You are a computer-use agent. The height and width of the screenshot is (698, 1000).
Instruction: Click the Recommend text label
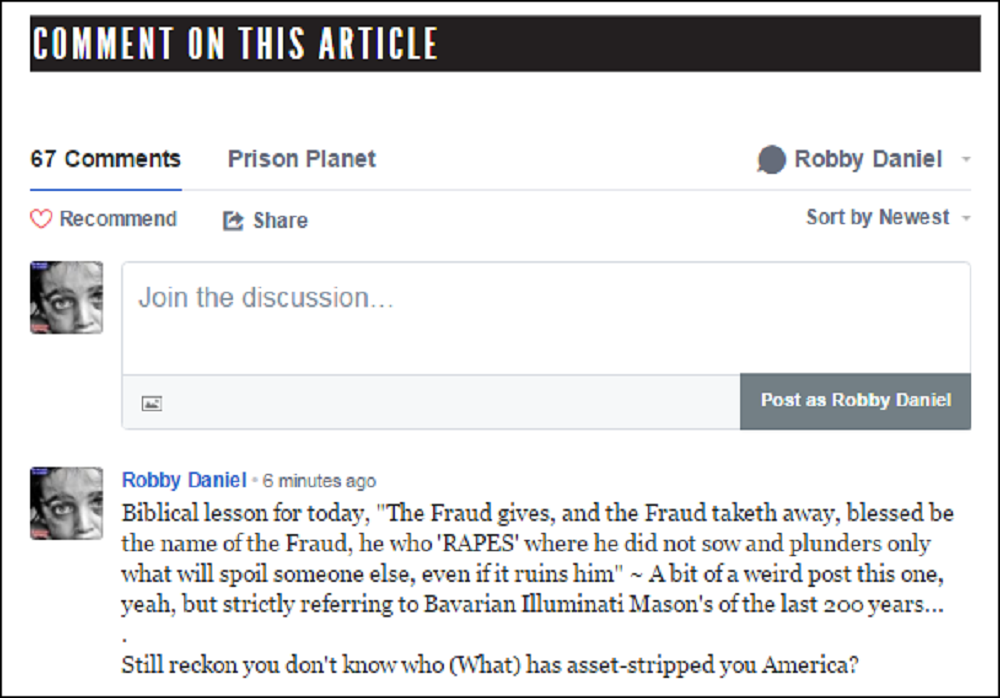[118, 219]
